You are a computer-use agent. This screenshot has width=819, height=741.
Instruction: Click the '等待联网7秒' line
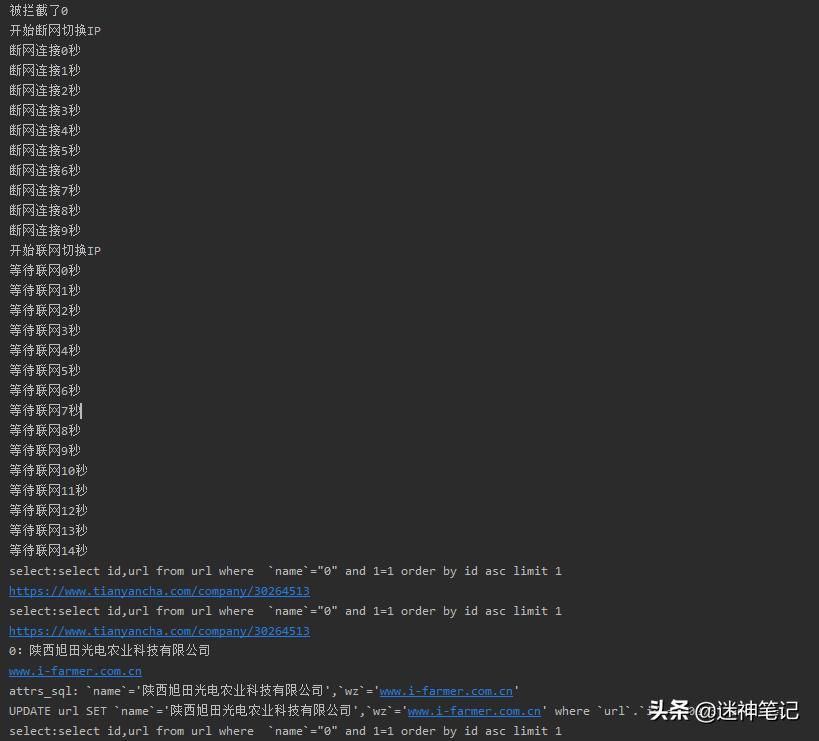(x=45, y=411)
